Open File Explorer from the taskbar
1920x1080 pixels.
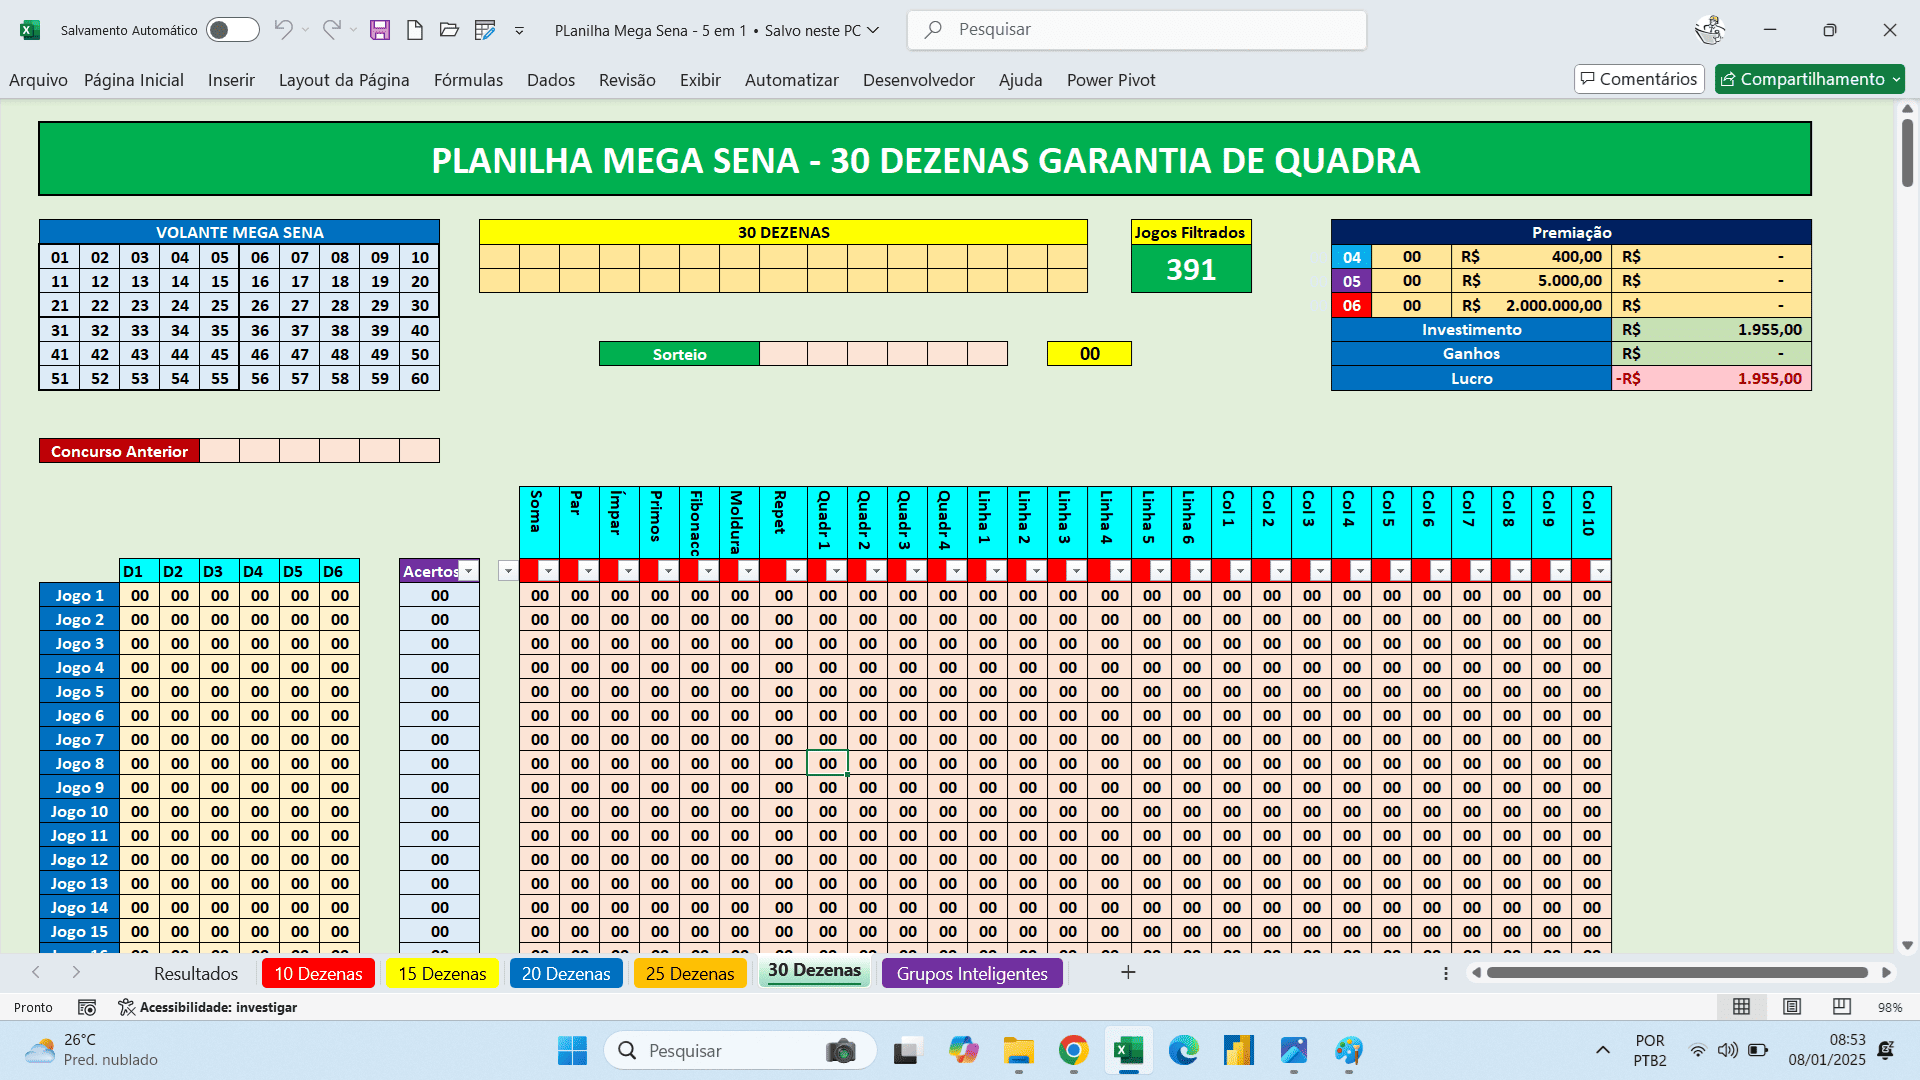point(1019,1050)
